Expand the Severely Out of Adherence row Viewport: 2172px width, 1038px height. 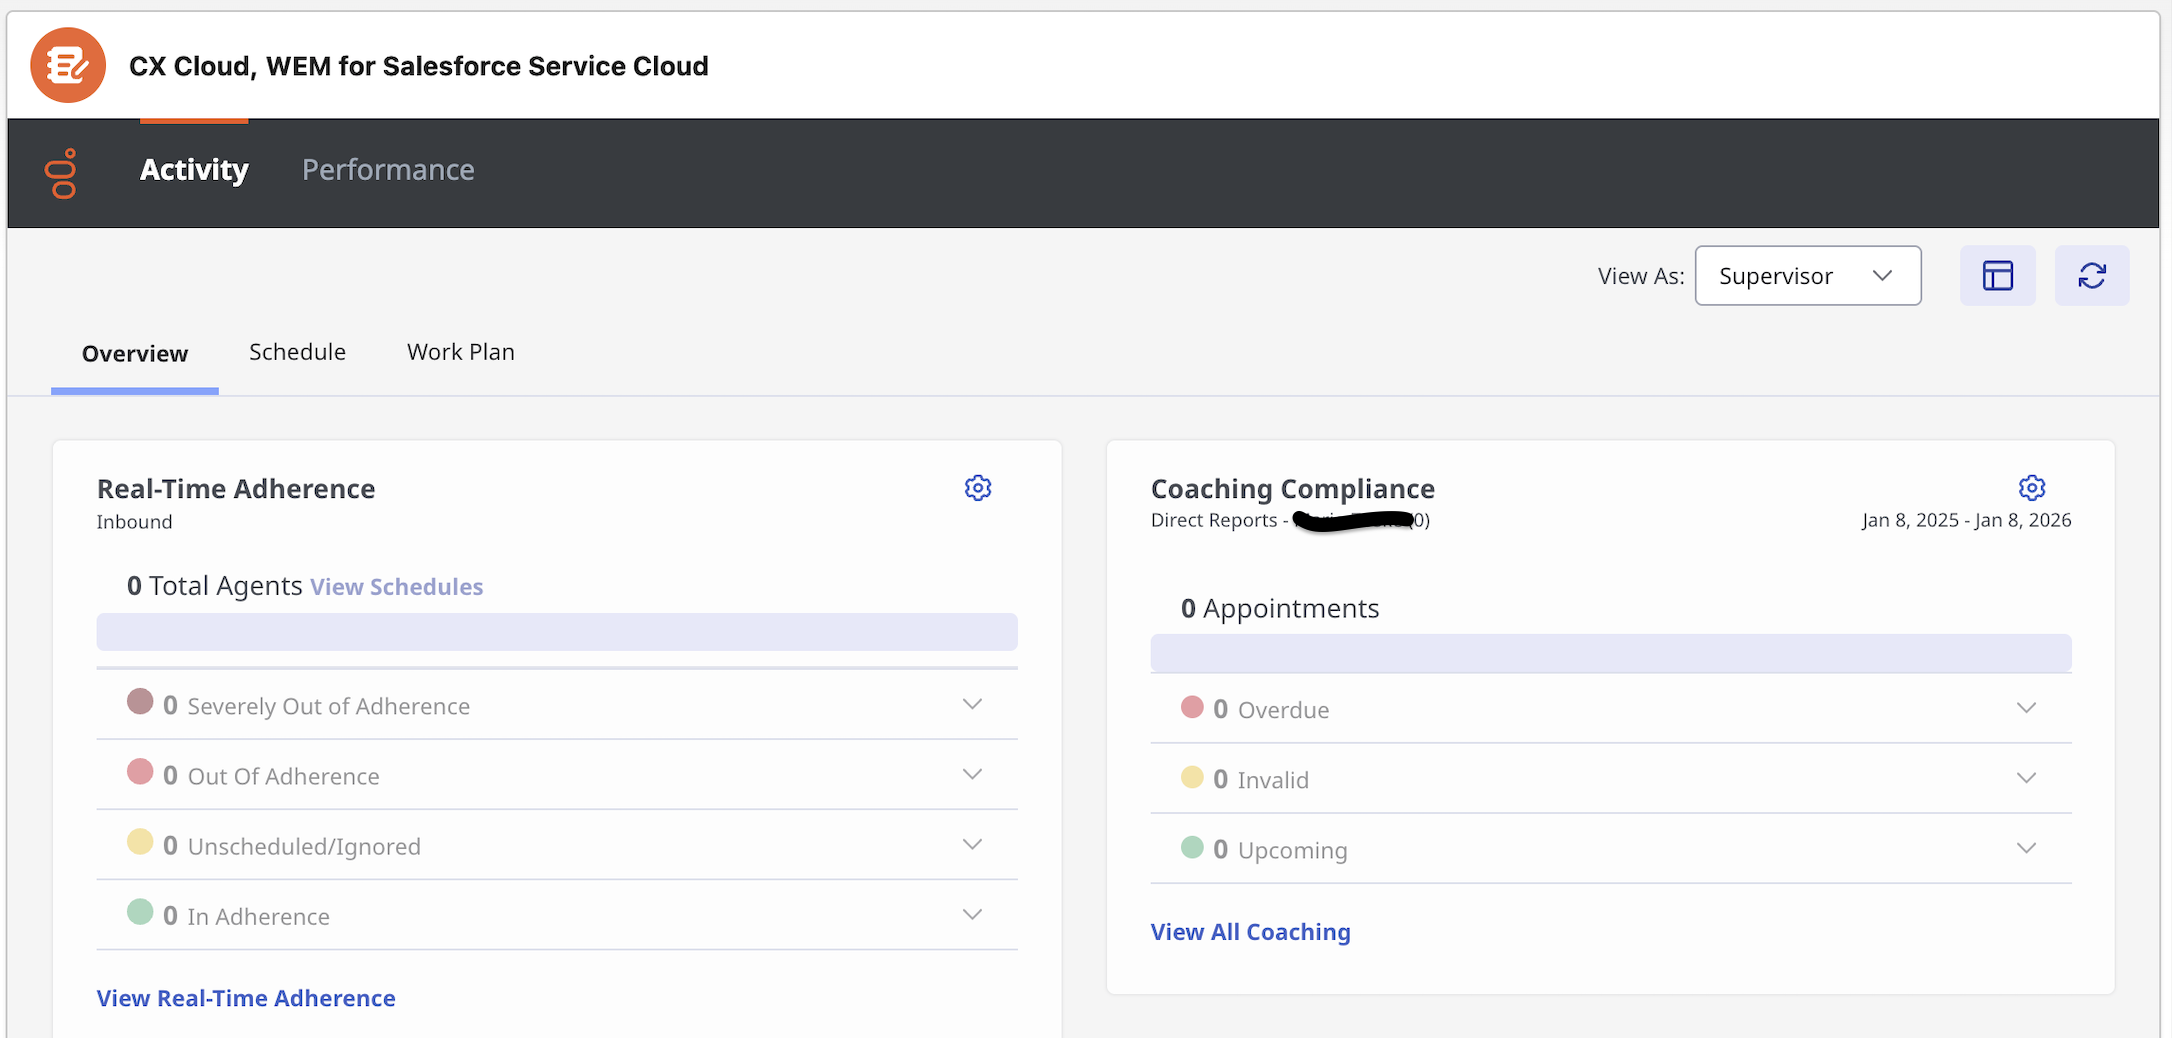point(972,704)
